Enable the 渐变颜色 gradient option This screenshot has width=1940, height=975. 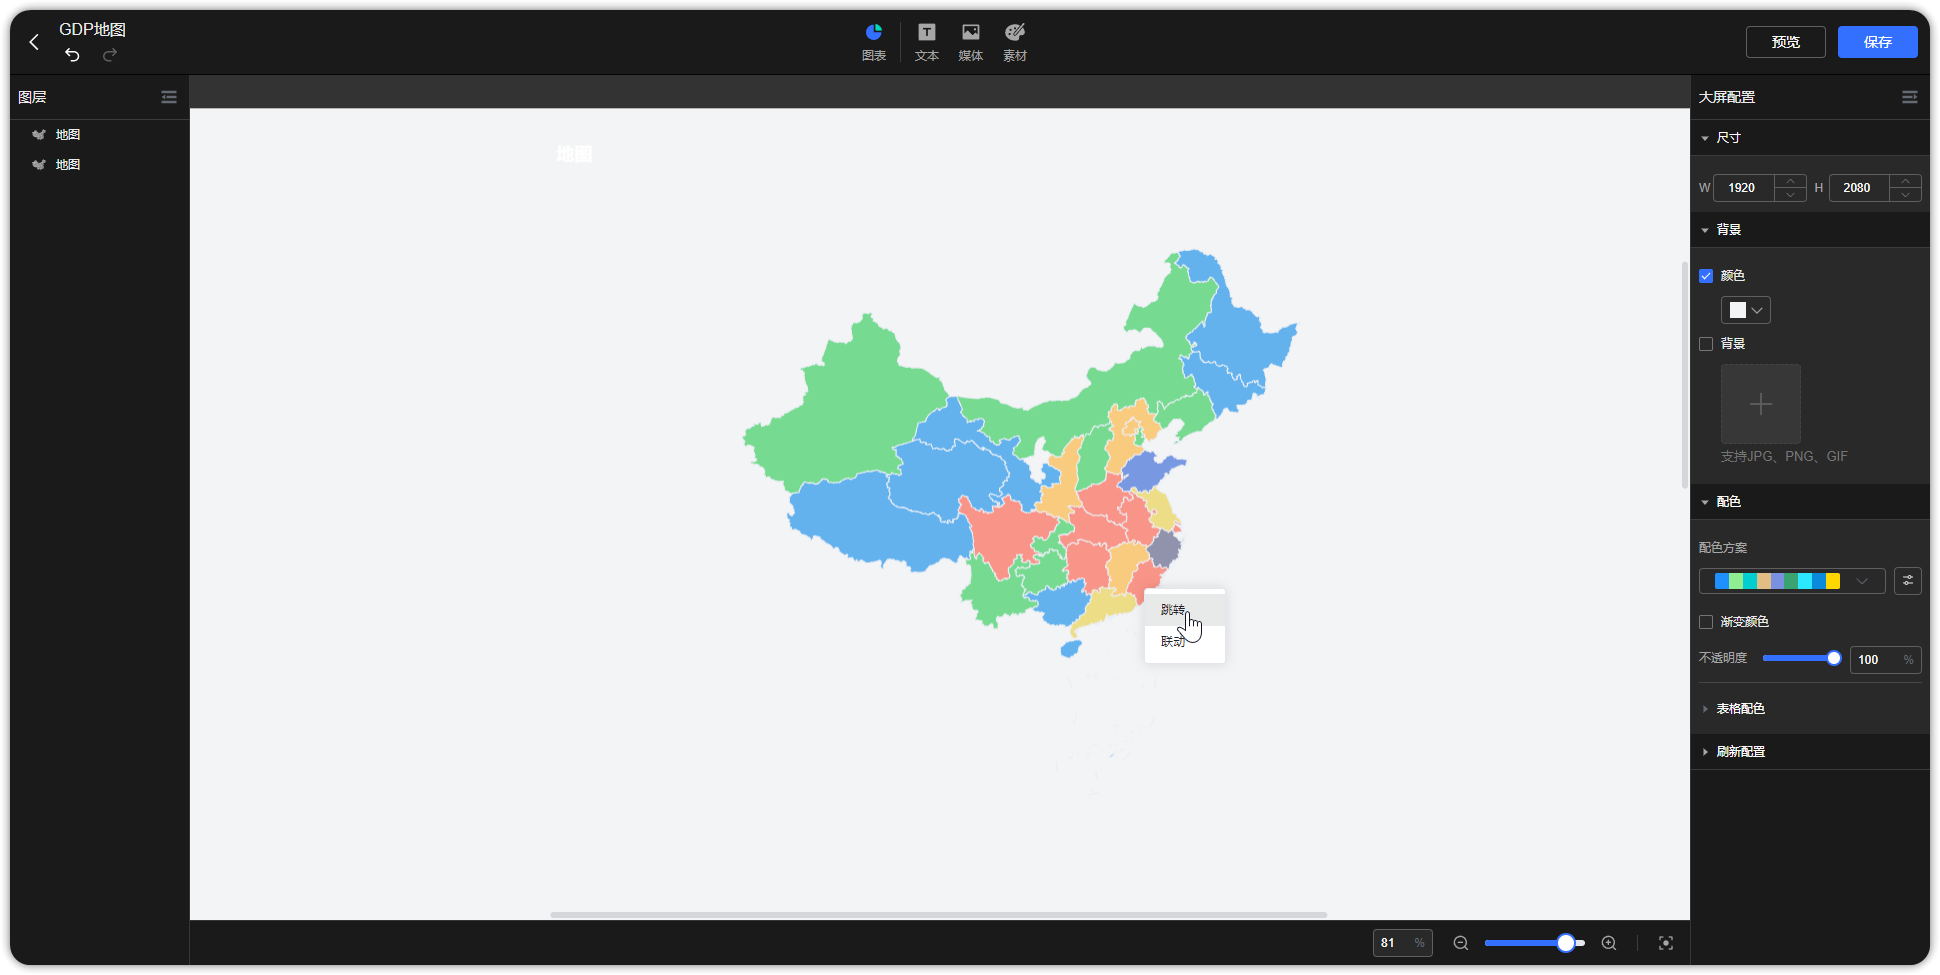coord(1706,621)
